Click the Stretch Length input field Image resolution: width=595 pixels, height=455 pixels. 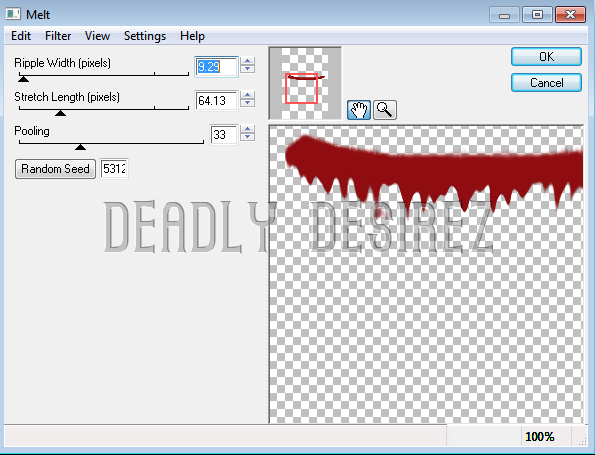pos(216,101)
